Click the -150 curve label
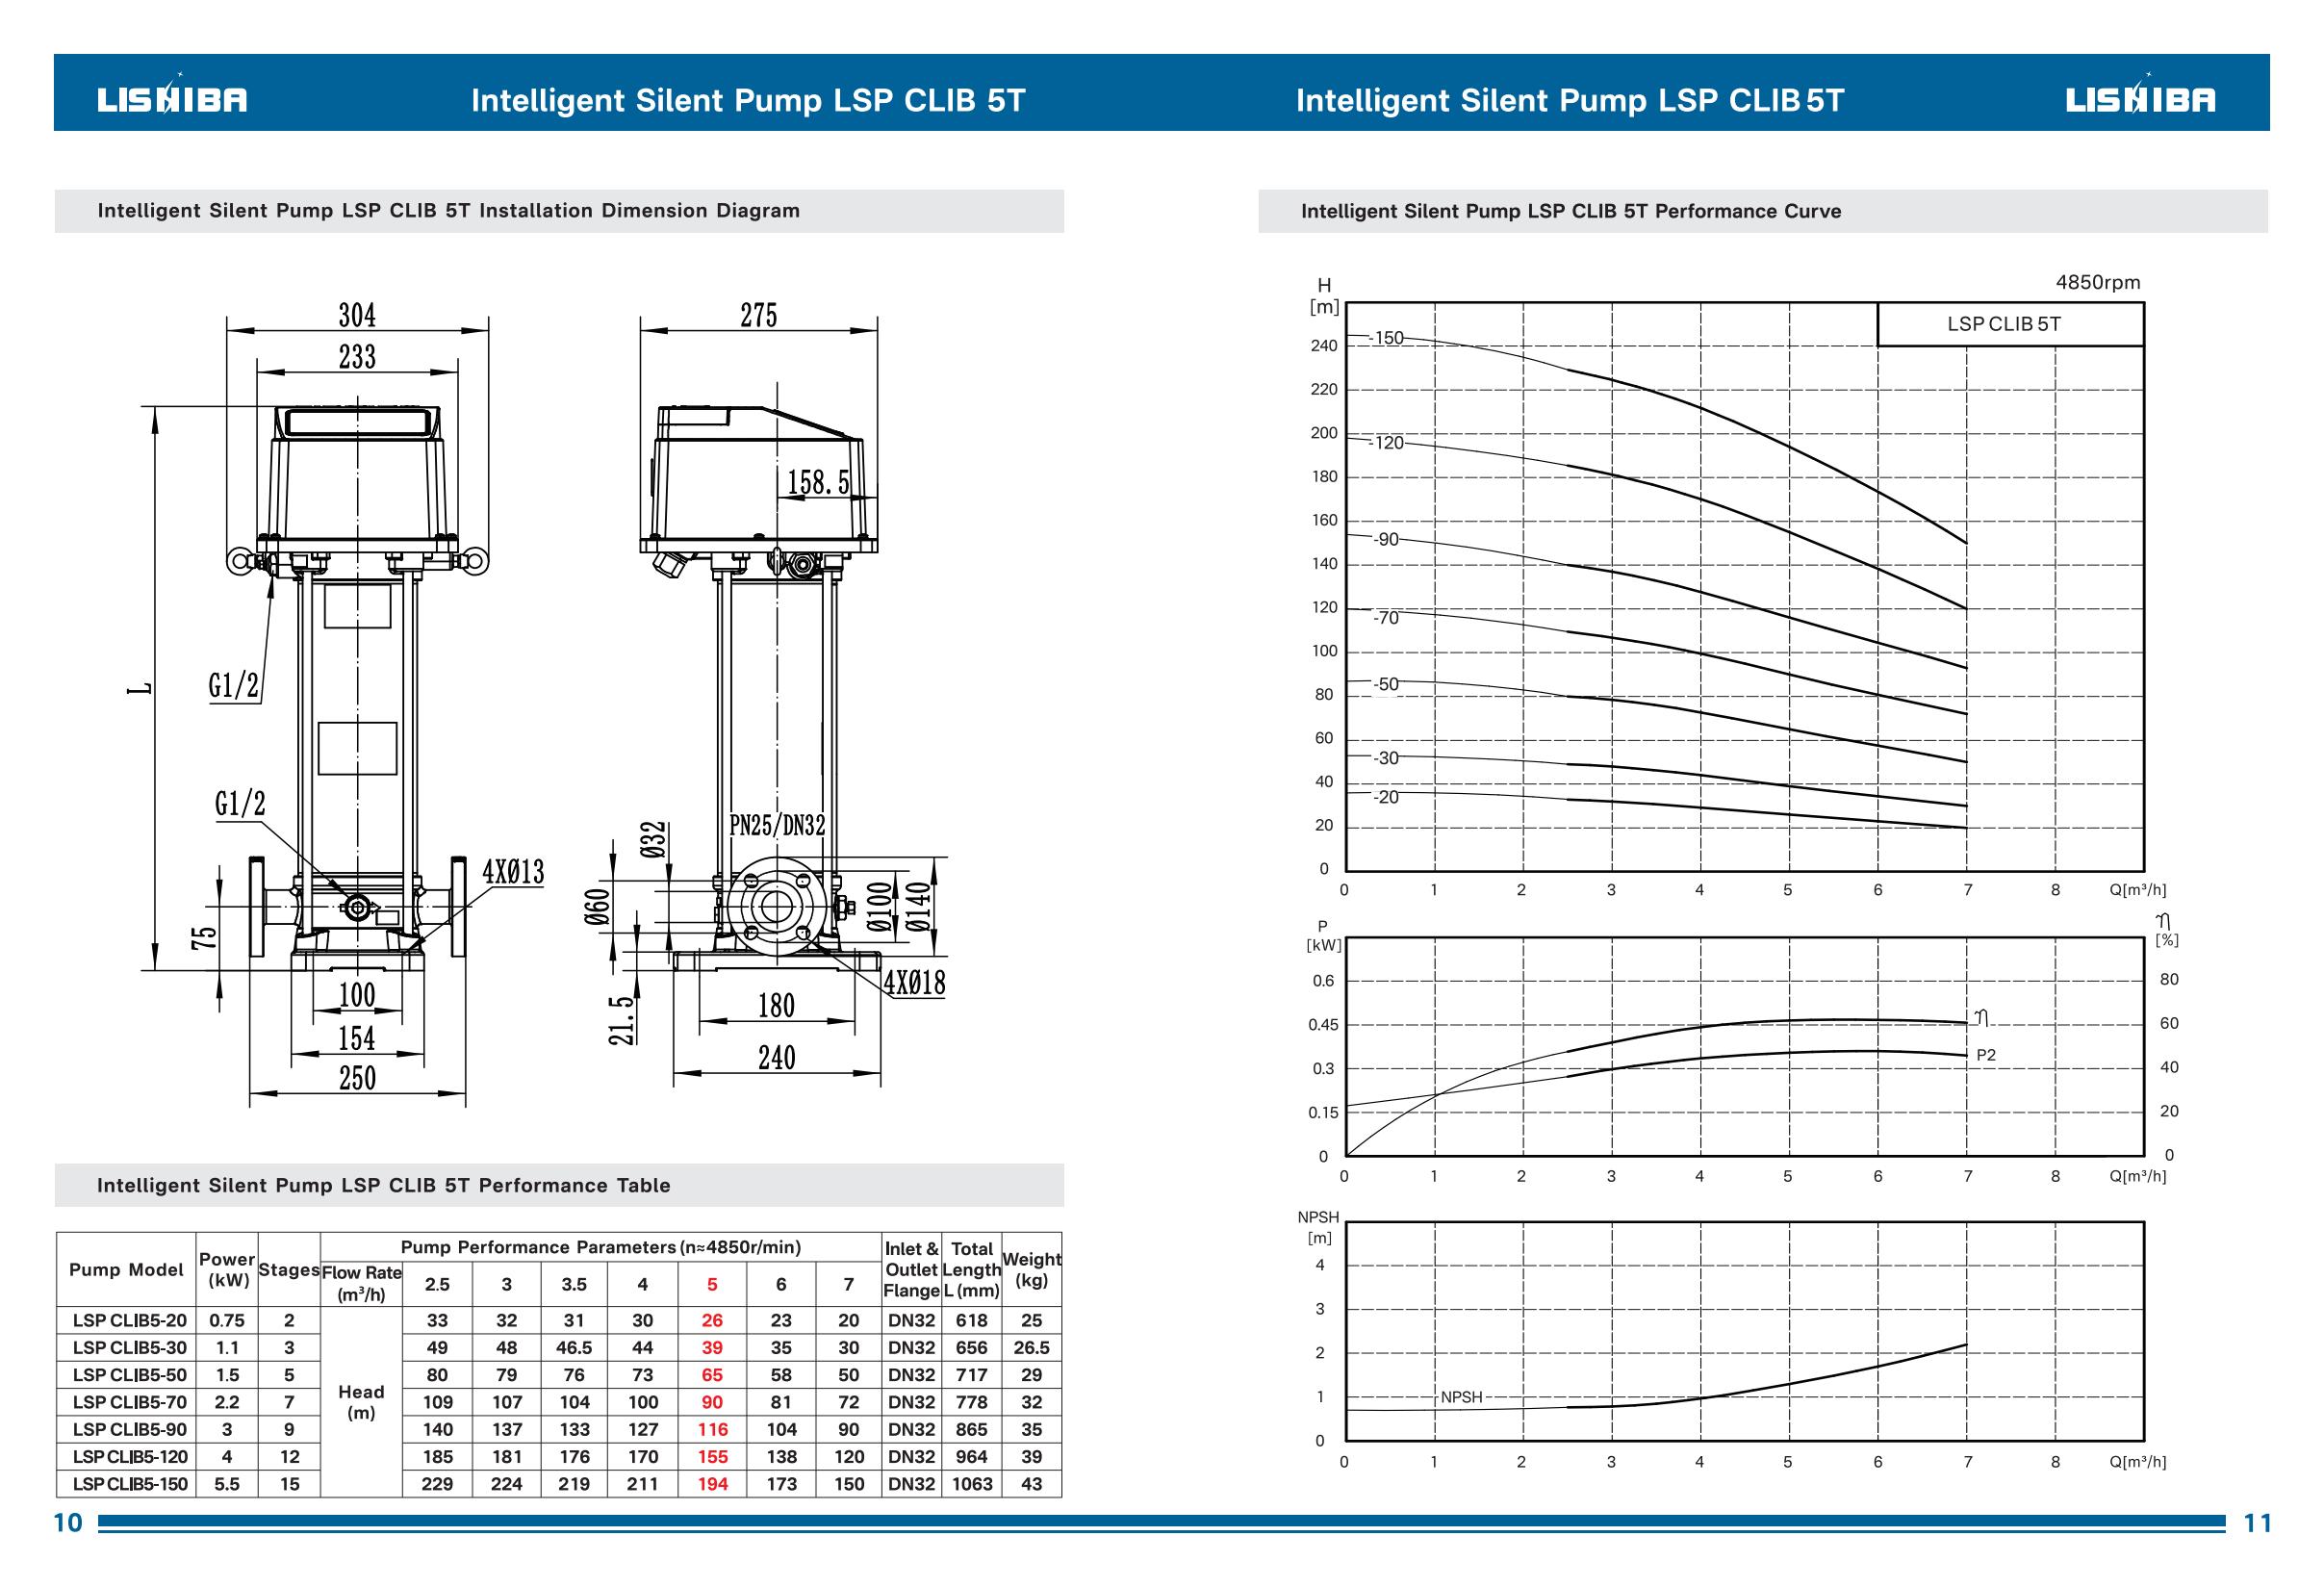 point(1388,338)
